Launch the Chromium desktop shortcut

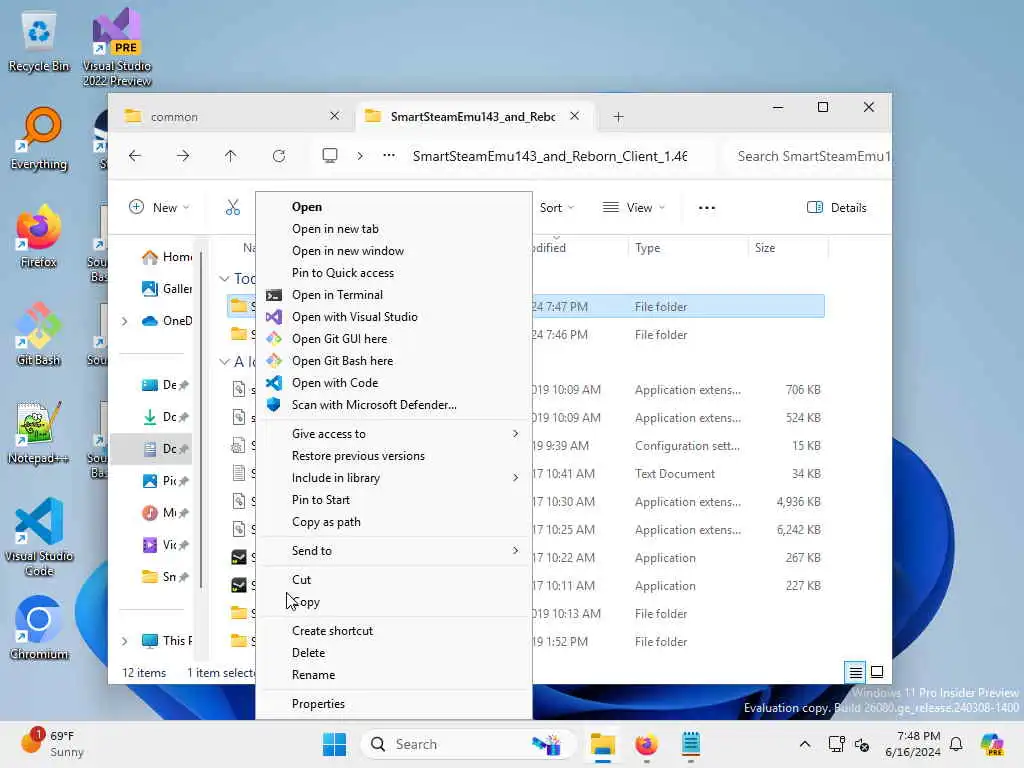click(x=39, y=628)
